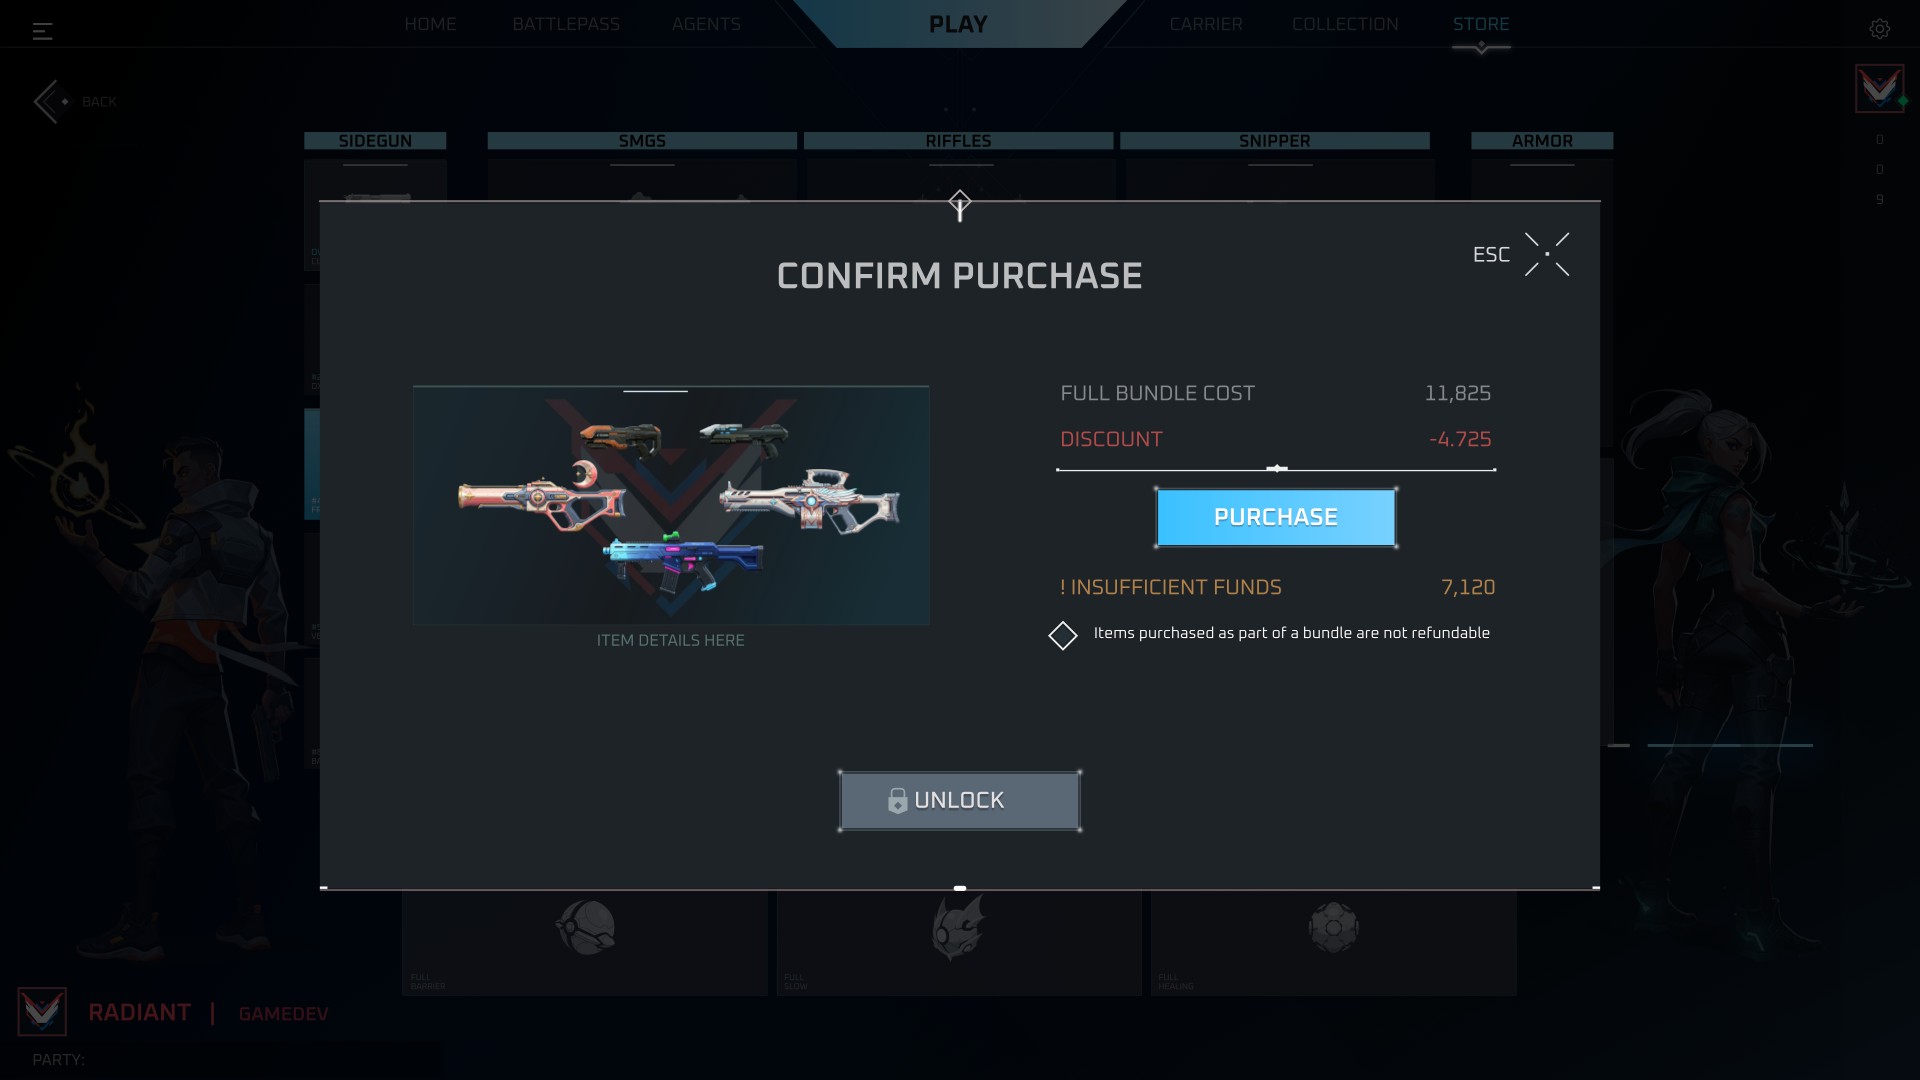Select the PLAY tab
This screenshot has width=1920, height=1080.
pyautogui.click(x=958, y=24)
